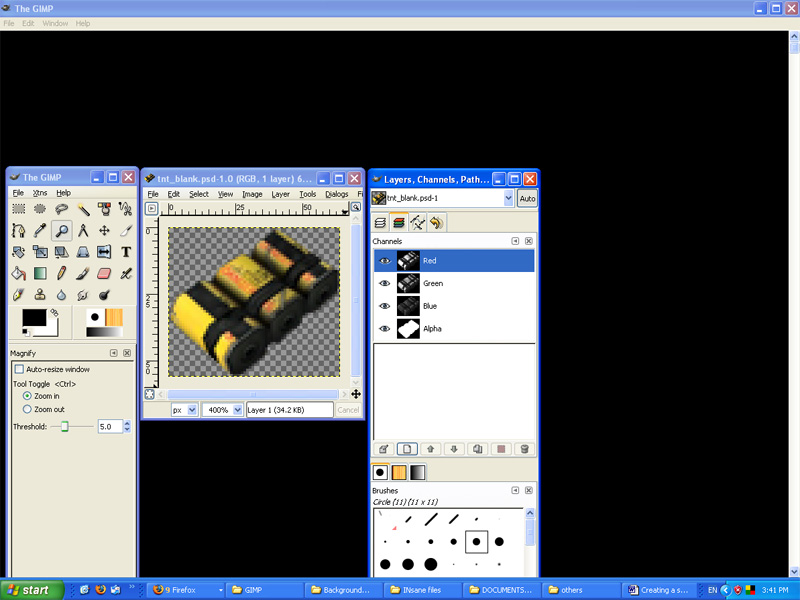This screenshot has height=600, width=800.
Task: Open the Layer menu in image window
Action: (280, 194)
